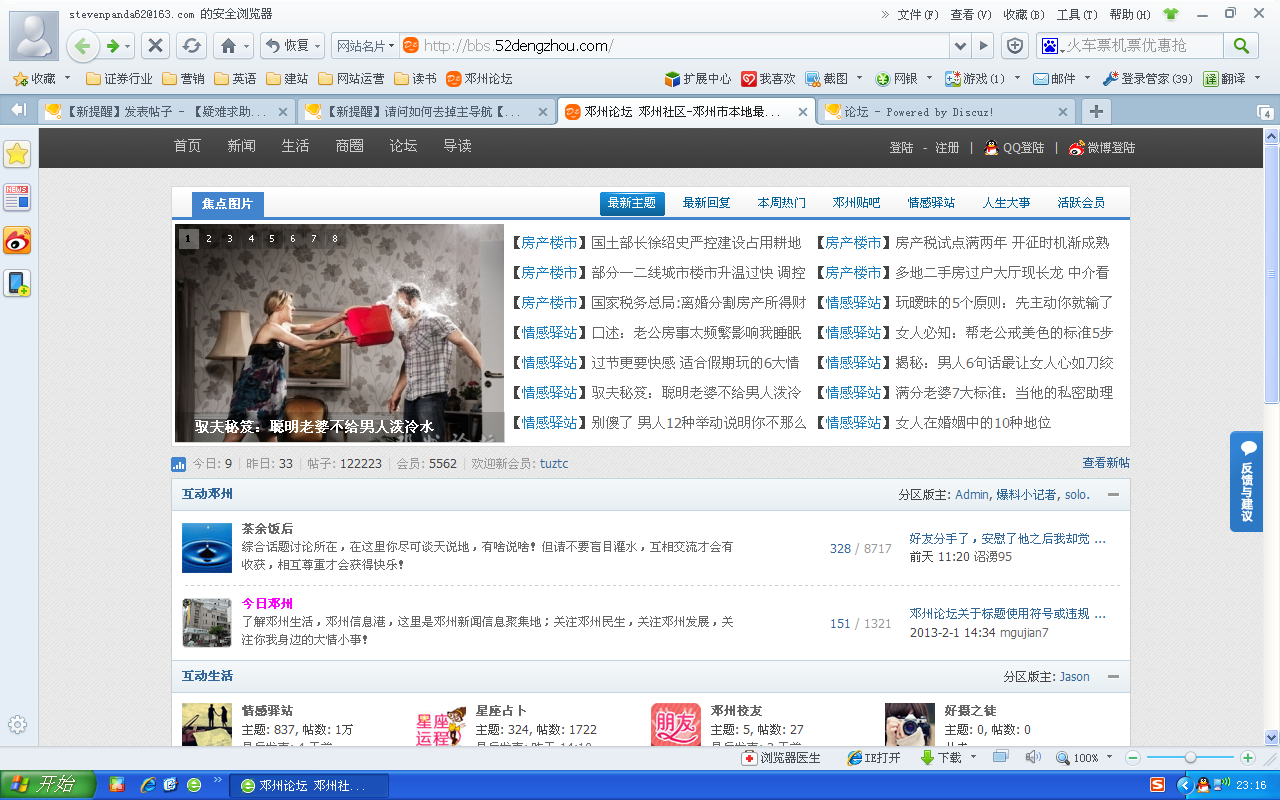Collapse the sidebar with the arrow icon

point(17,108)
